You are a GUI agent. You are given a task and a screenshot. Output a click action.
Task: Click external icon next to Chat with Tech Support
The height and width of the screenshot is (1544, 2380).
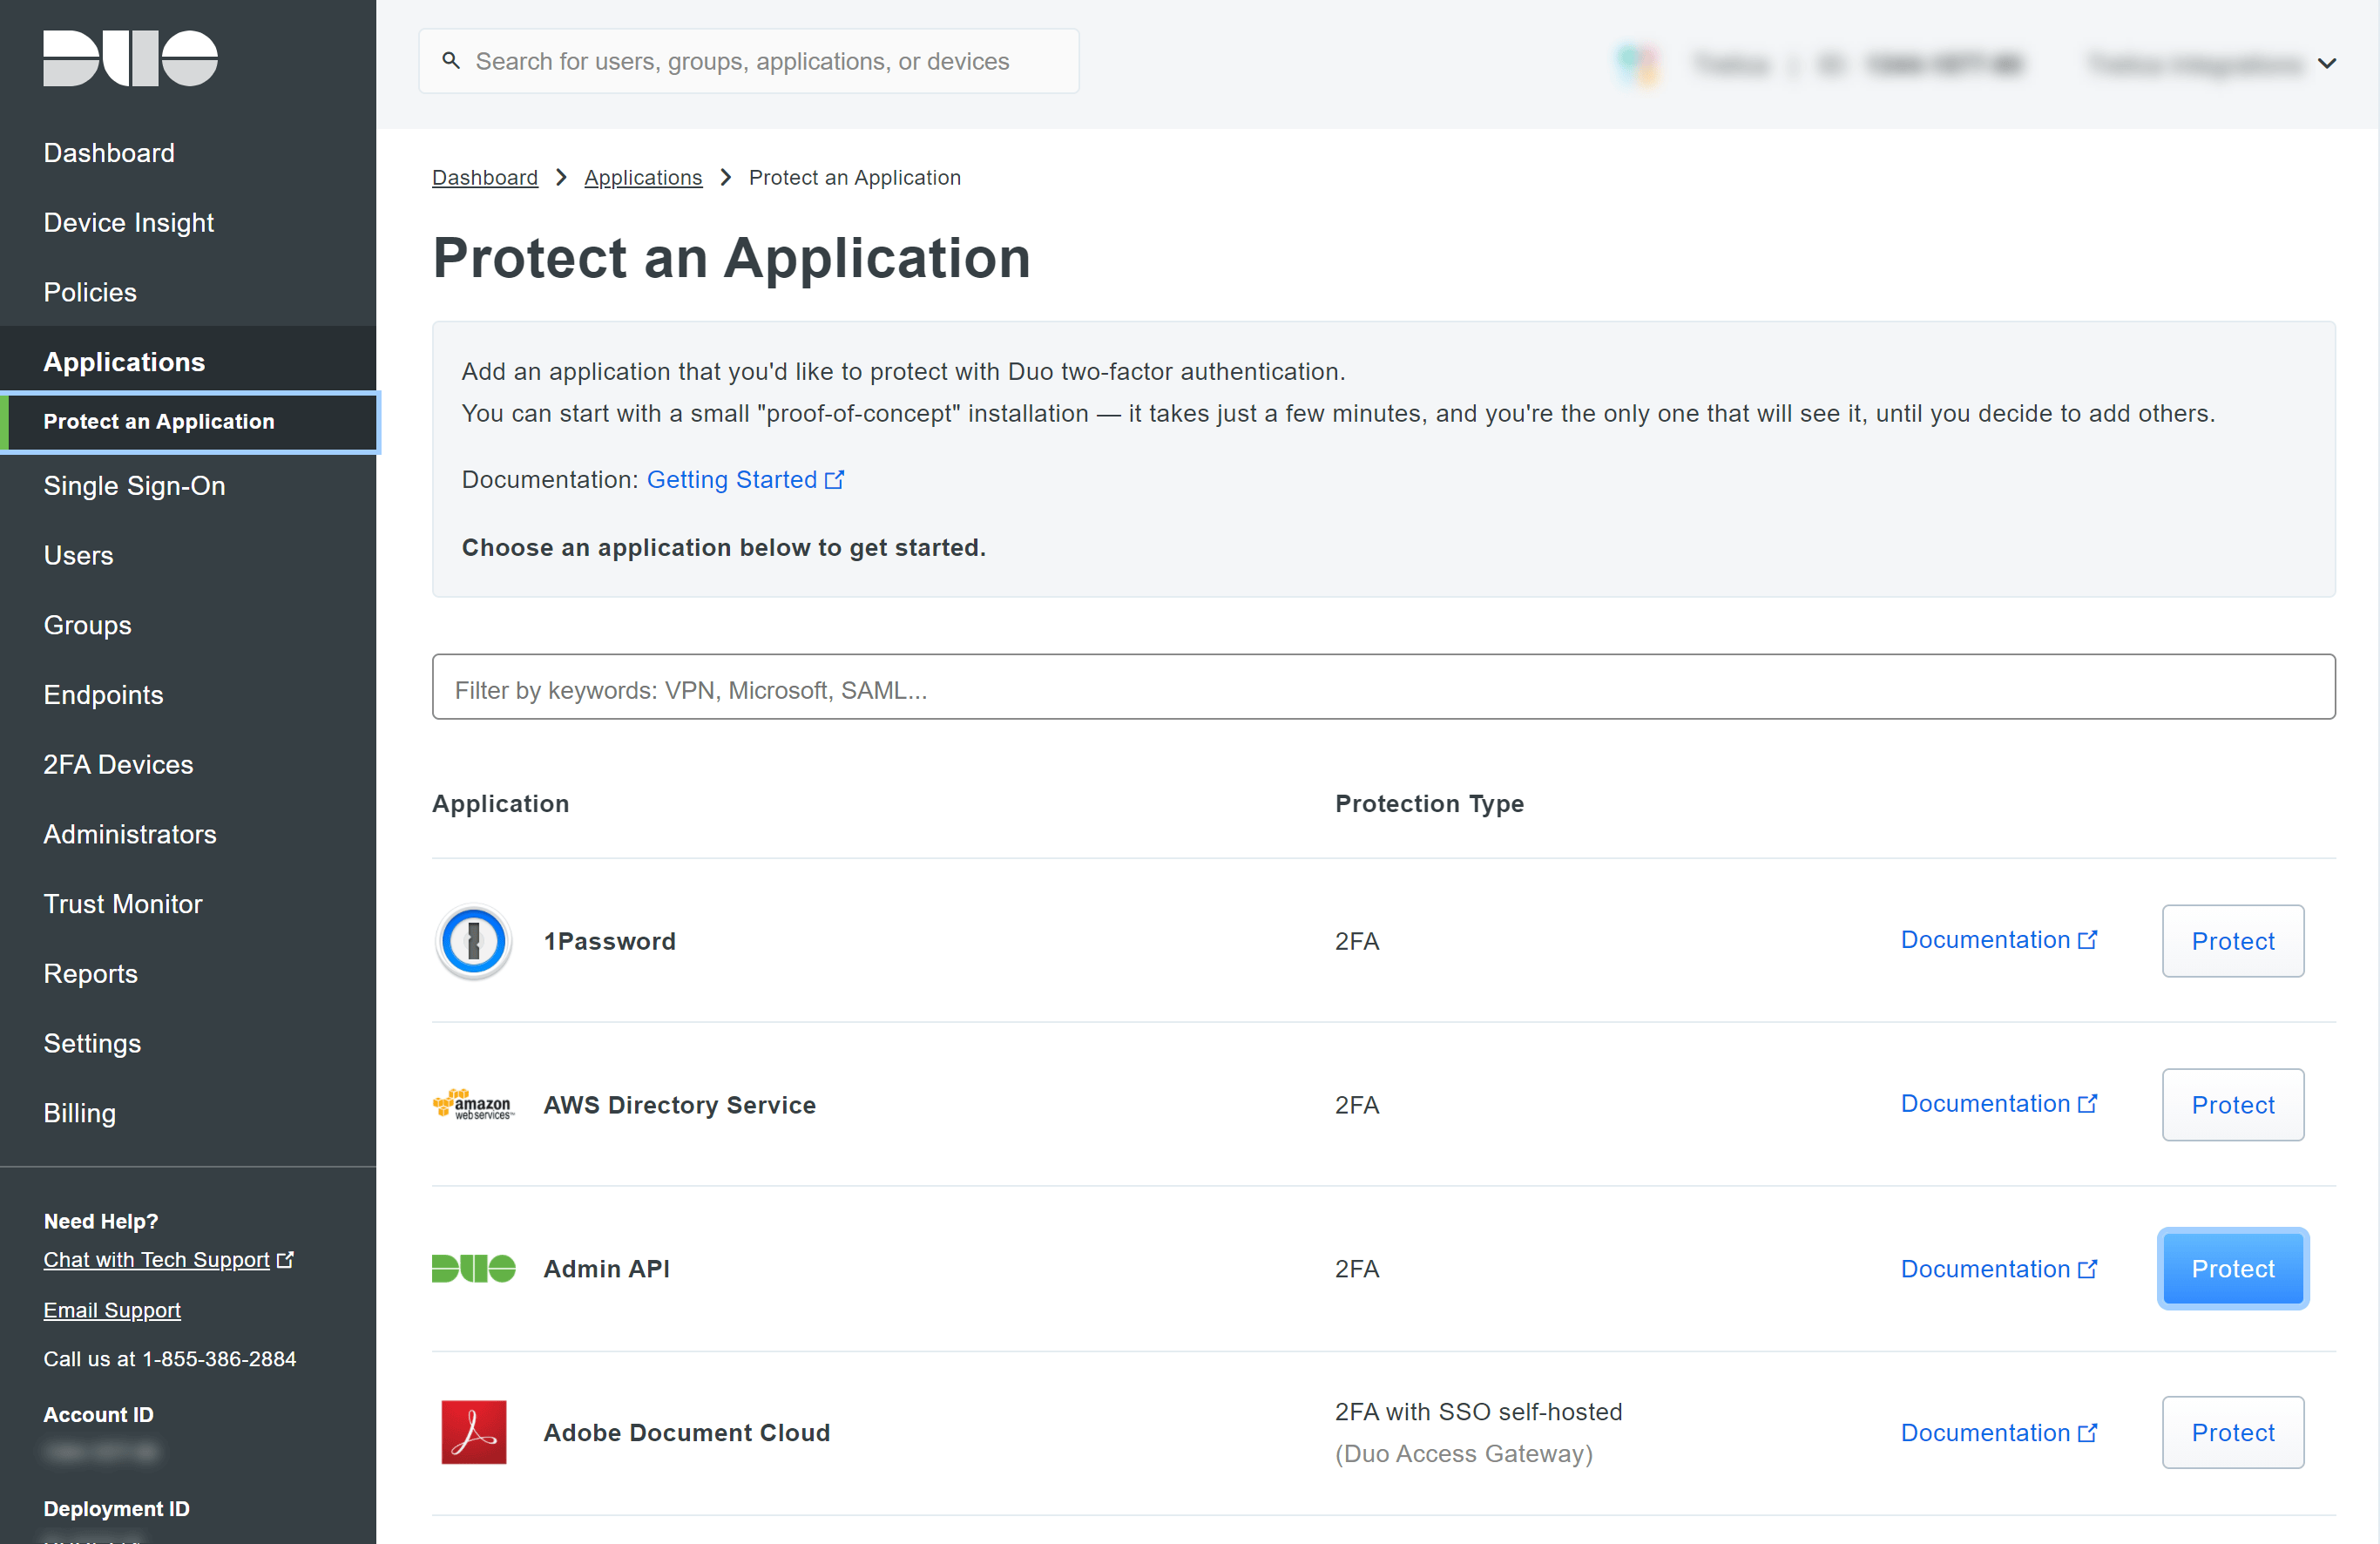point(285,1259)
